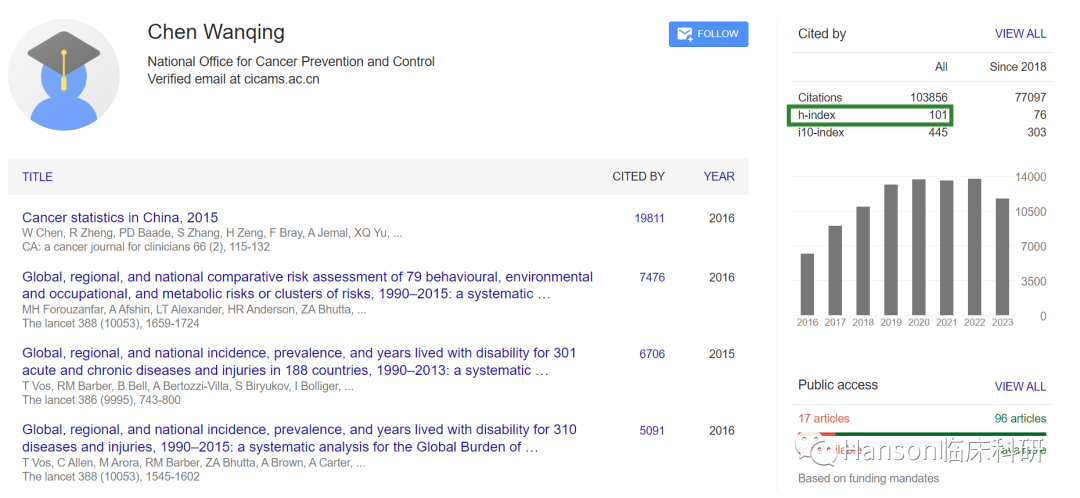1080x498 pixels.
Task: Open the 96 articles available link
Action: click(x=1020, y=419)
